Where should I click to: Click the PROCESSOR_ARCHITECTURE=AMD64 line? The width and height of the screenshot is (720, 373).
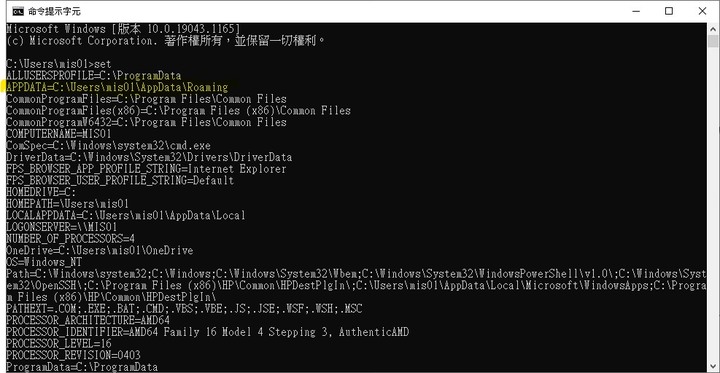(x=88, y=321)
